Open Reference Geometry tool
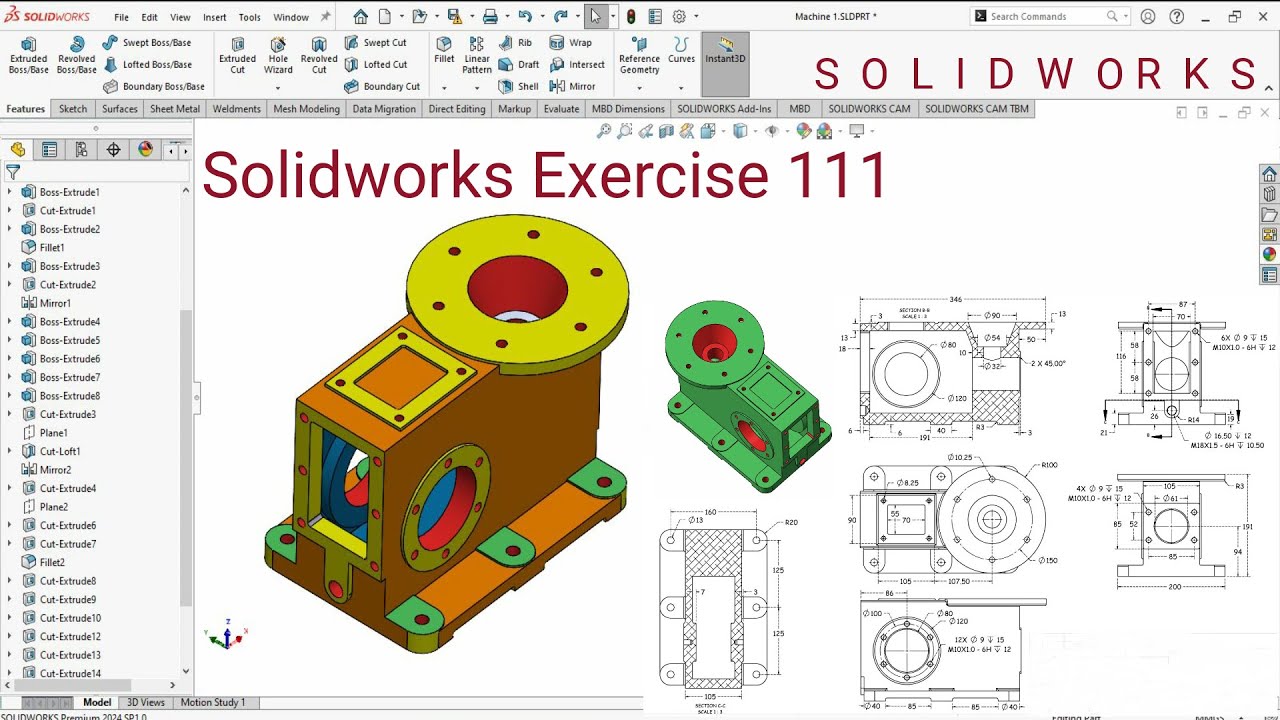The width and height of the screenshot is (1280, 720). click(639, 56)
